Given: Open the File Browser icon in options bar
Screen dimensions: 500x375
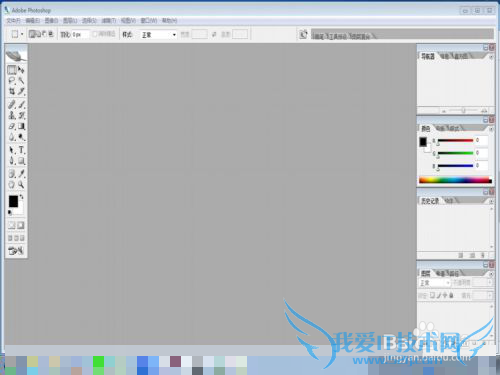Looking at the screenshot, I should (303, 34).
